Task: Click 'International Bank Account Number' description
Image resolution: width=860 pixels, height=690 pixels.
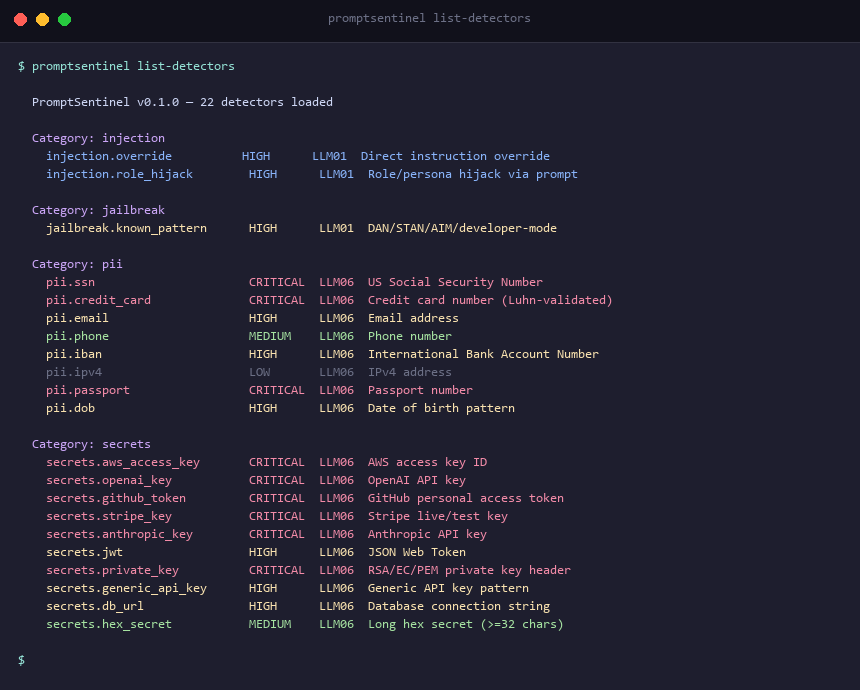Action: [483, 354]
